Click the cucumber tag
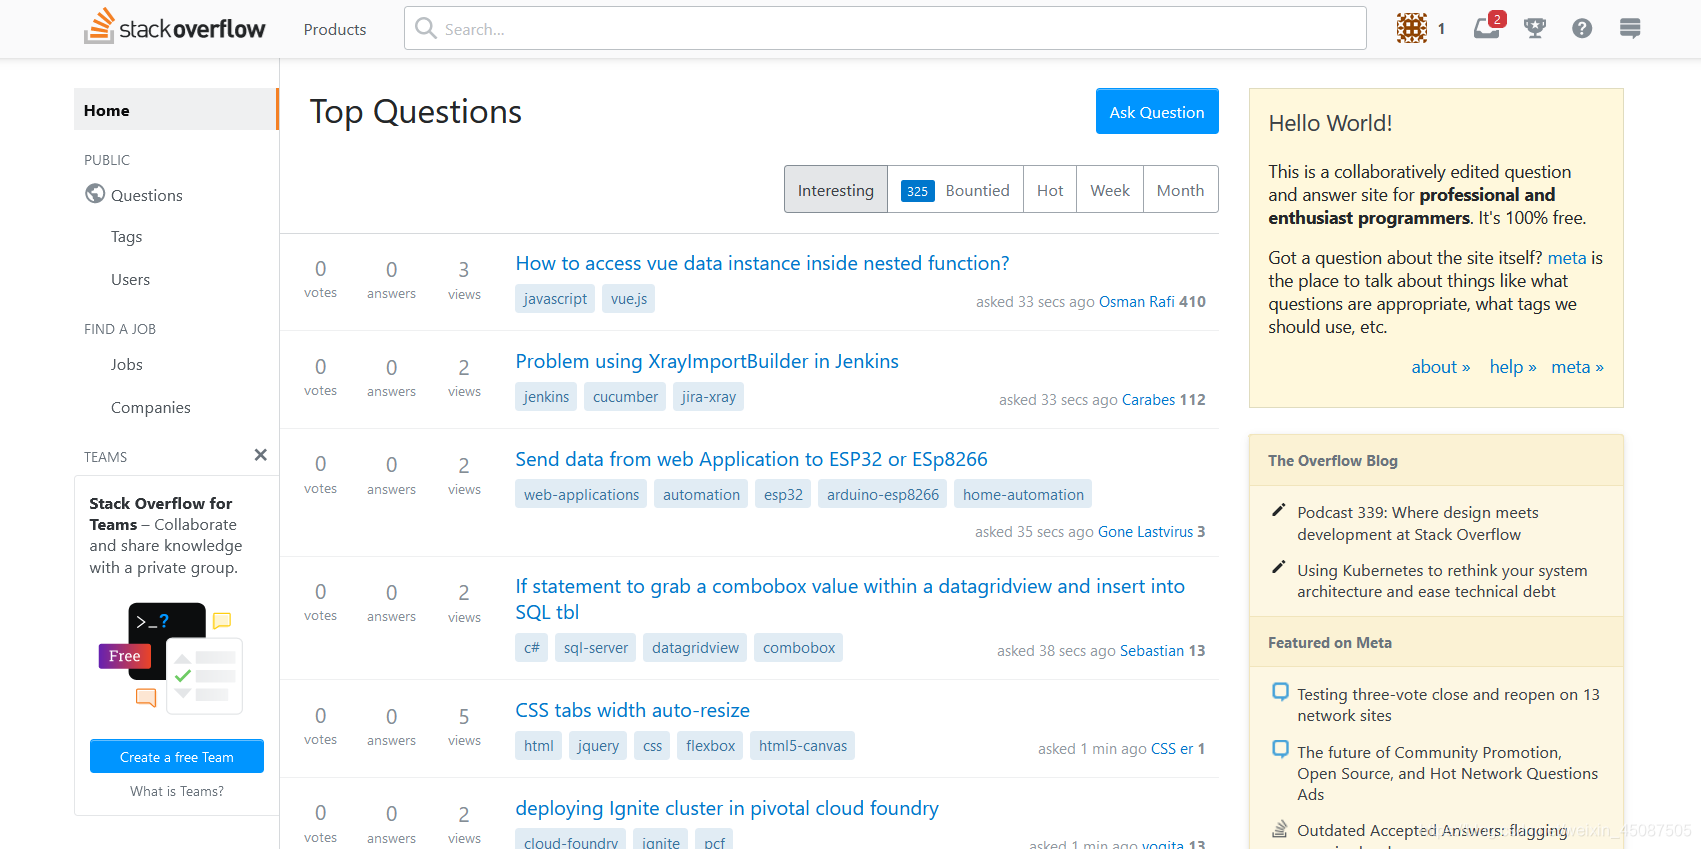 [625, 397]
